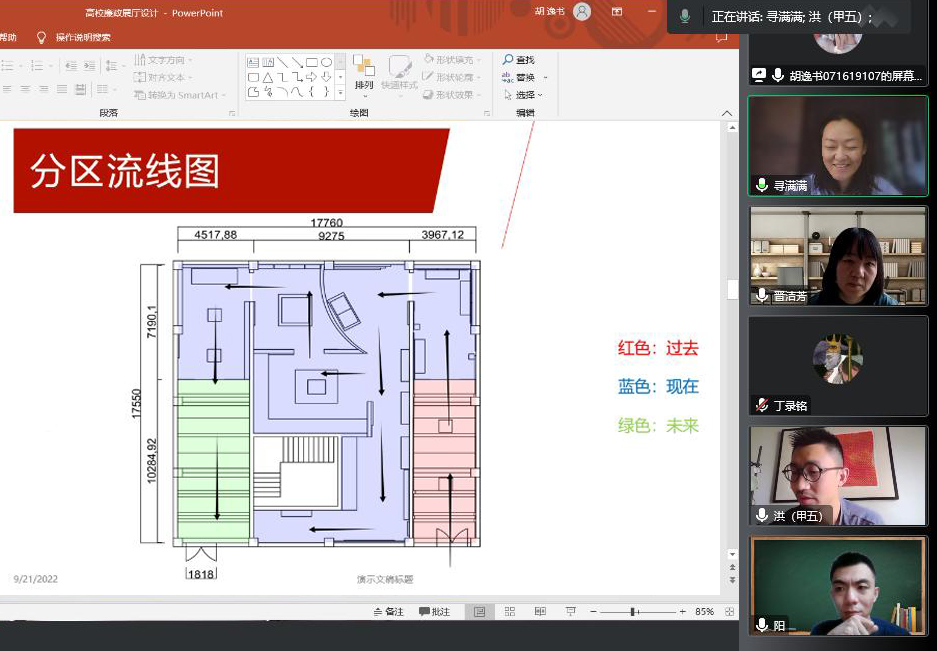Open Reading View from status bar
This screenshot has height=651, width=937.
click(540, 612)
